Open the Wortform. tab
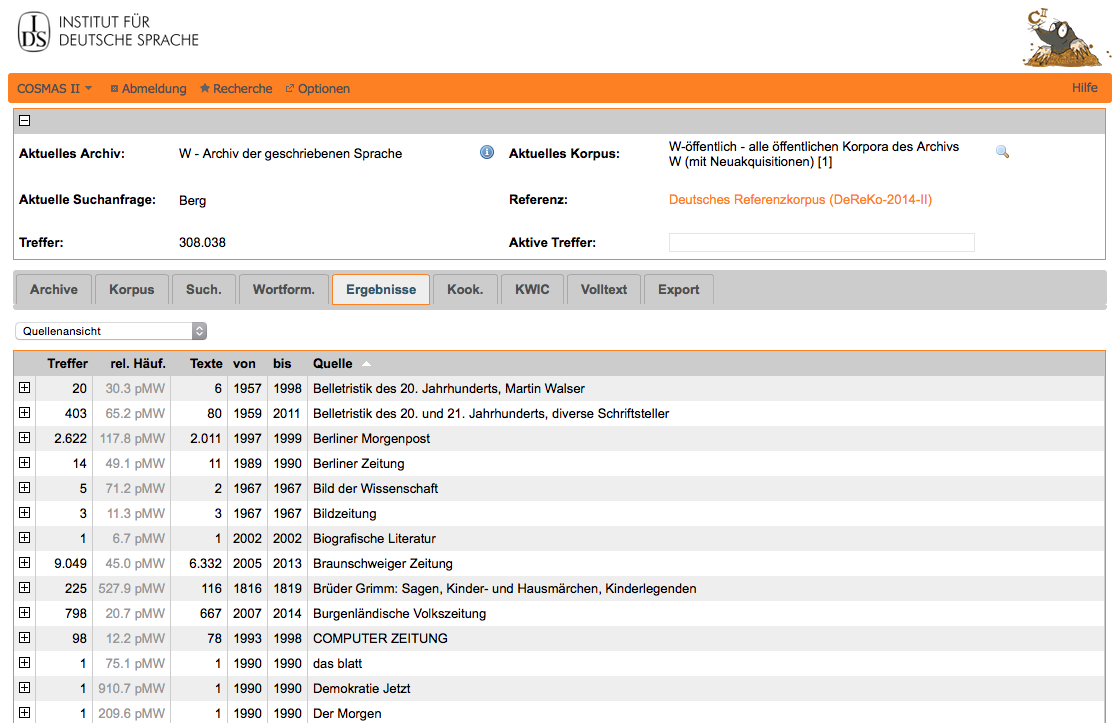 tap(284, 289)
